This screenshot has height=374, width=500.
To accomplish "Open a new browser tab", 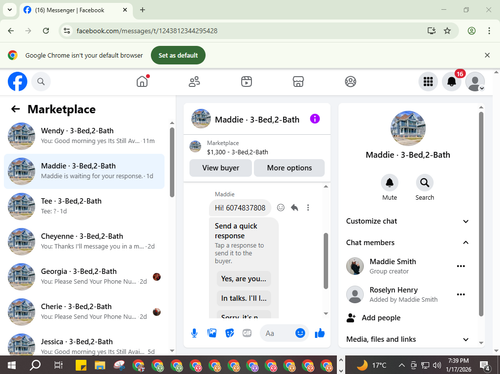I will pos(142,10).
